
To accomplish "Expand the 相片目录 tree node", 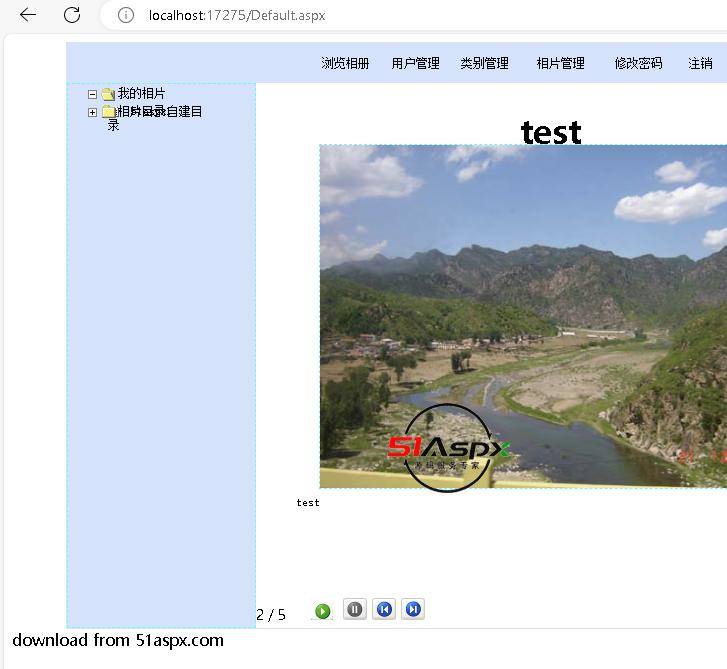I will coord(92,112).
